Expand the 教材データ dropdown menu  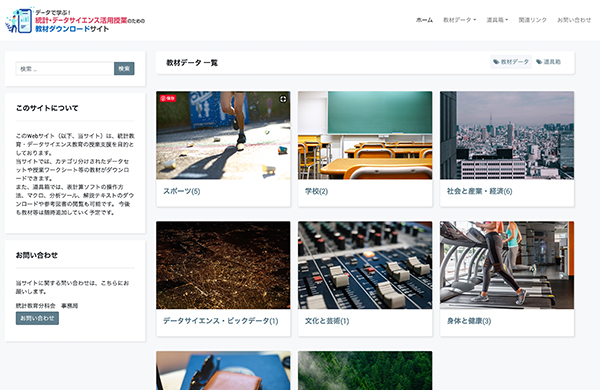(x=459, y=20)
